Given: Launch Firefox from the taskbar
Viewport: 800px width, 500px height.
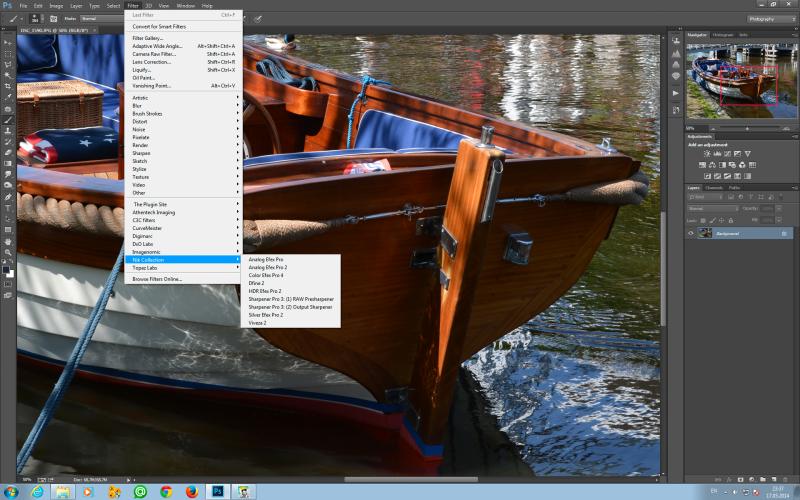Looking at the screenshot, I should [192, 491].
